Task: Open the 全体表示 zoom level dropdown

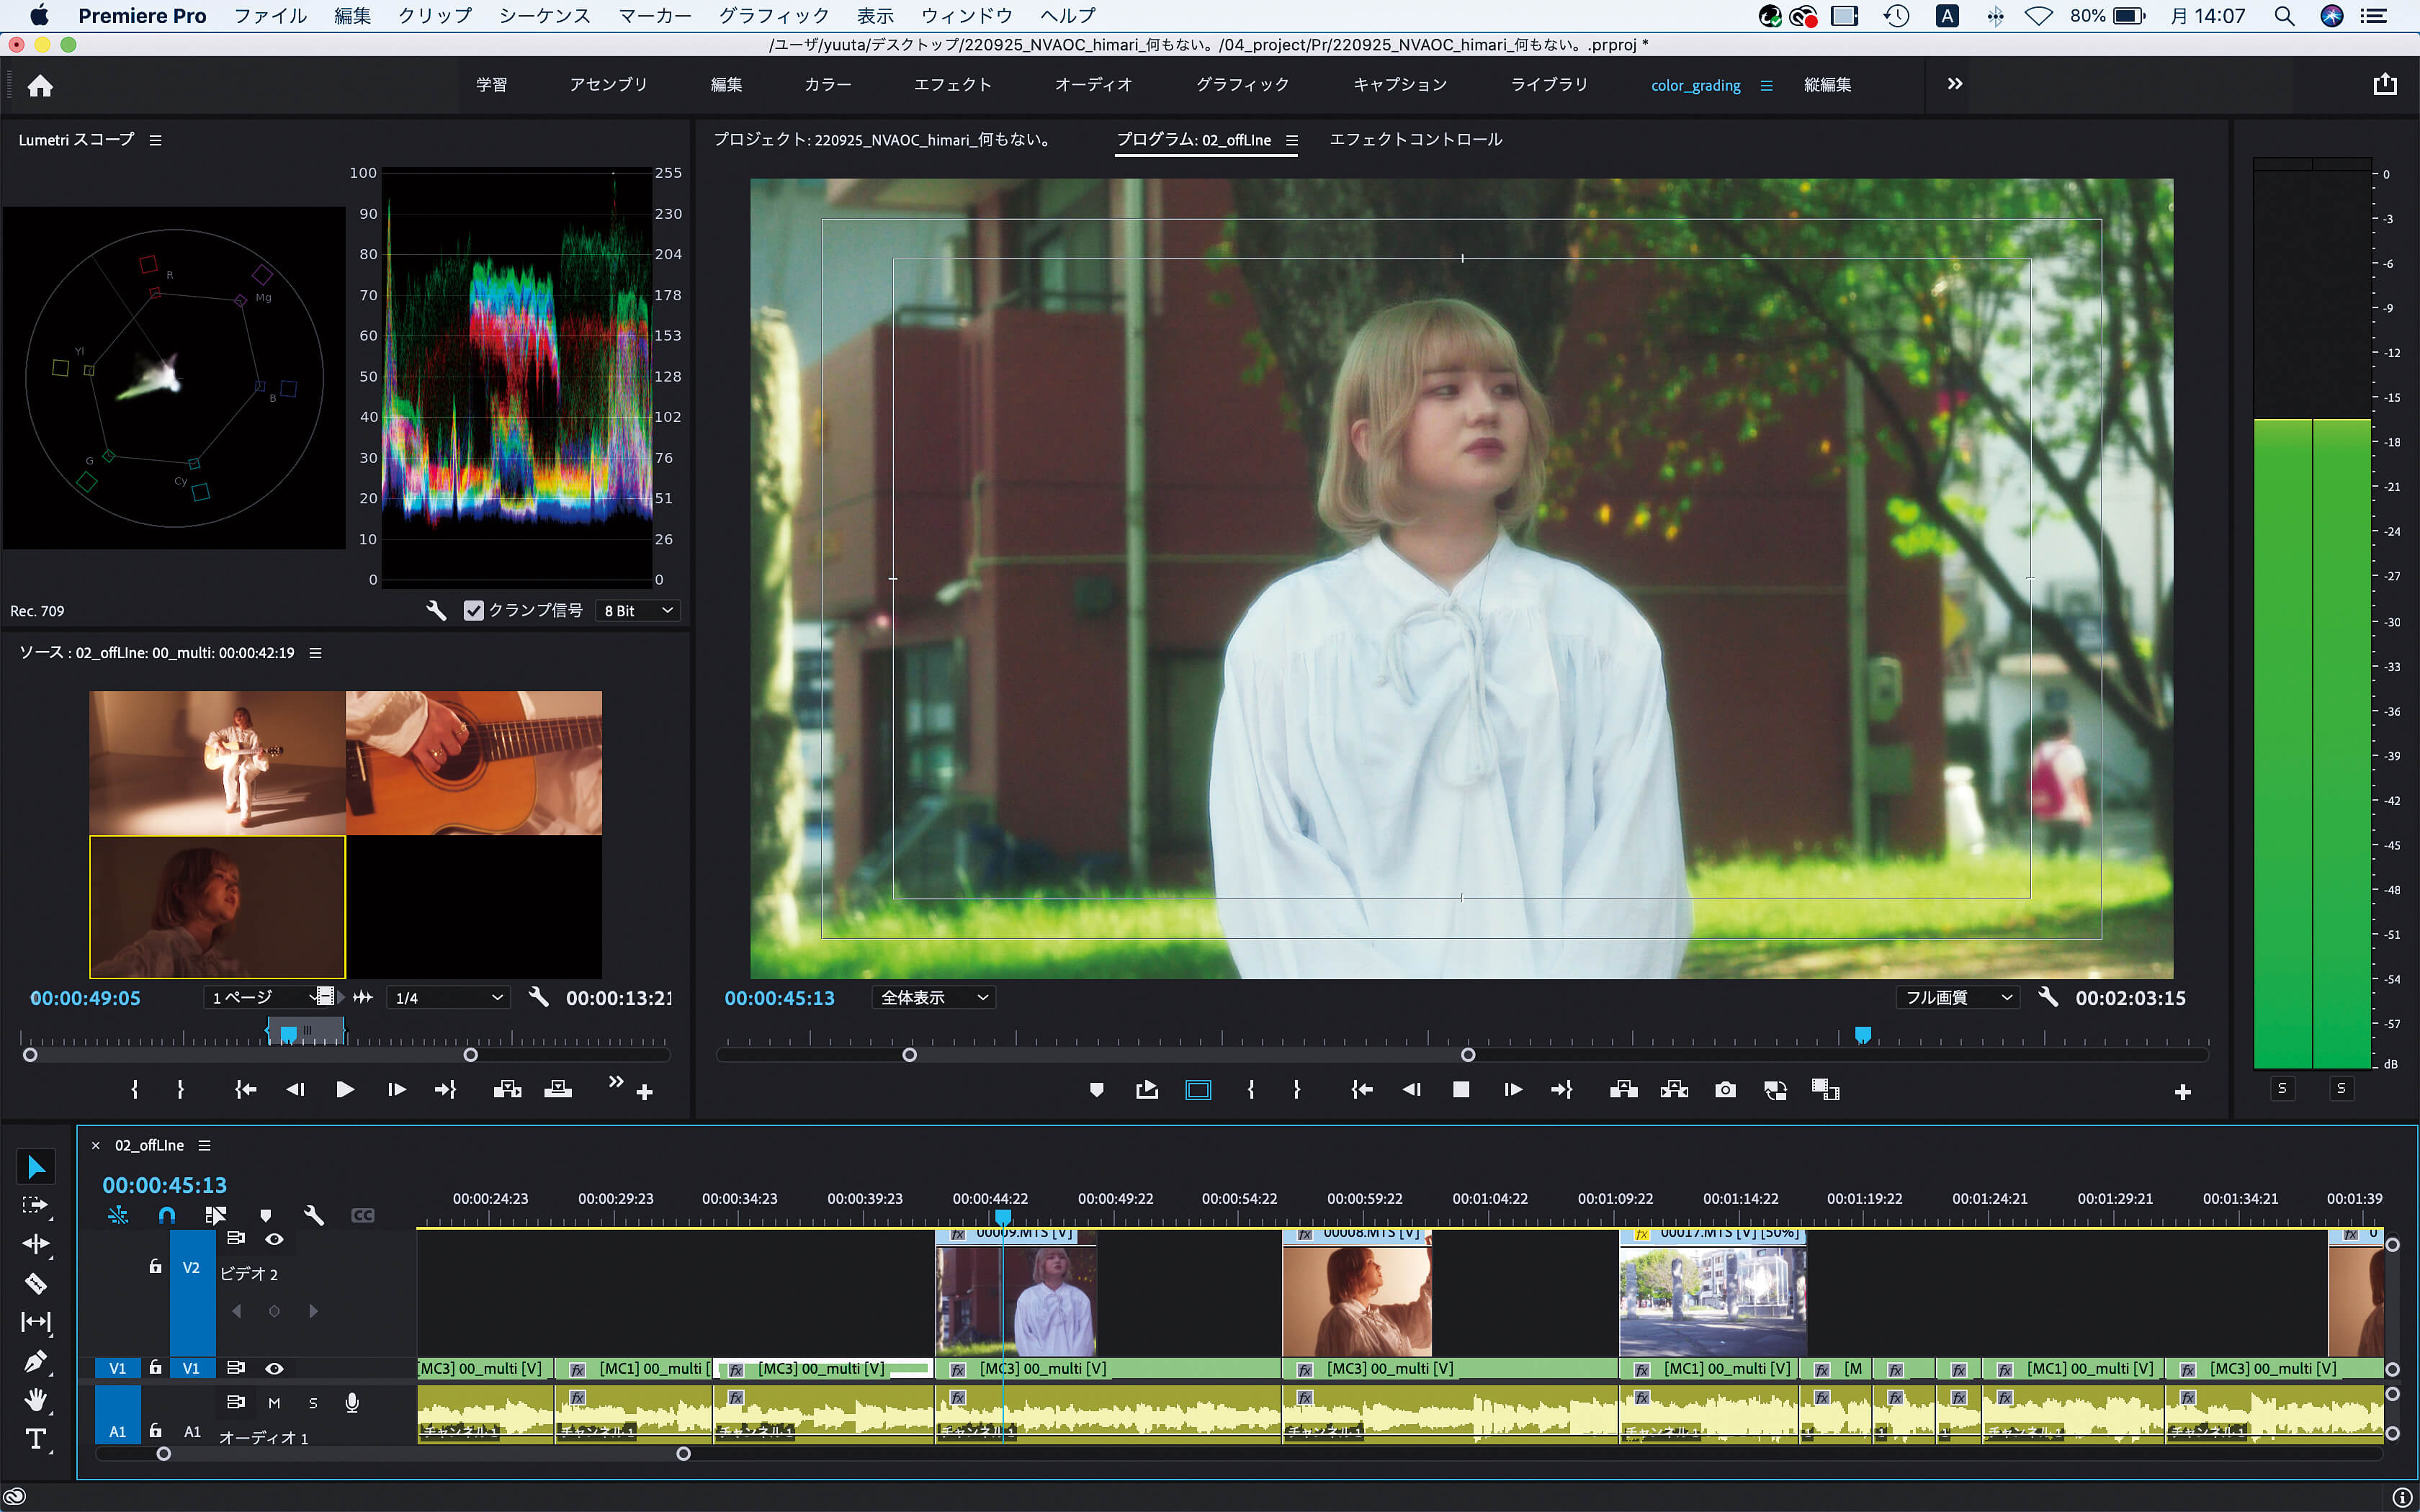Action: (933, 997)
